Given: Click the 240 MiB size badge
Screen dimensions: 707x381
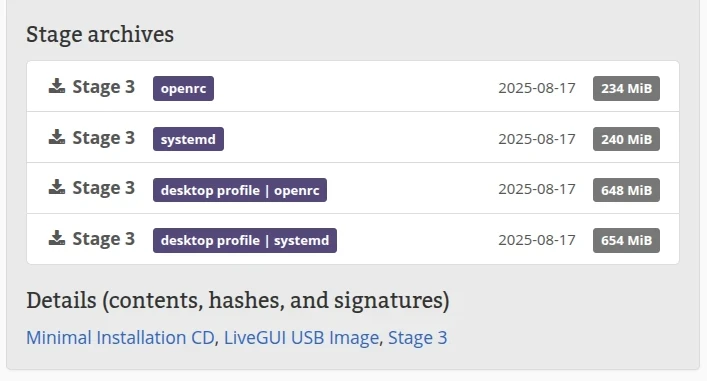Looking at the screenshot, I should [x=626, y=139].
